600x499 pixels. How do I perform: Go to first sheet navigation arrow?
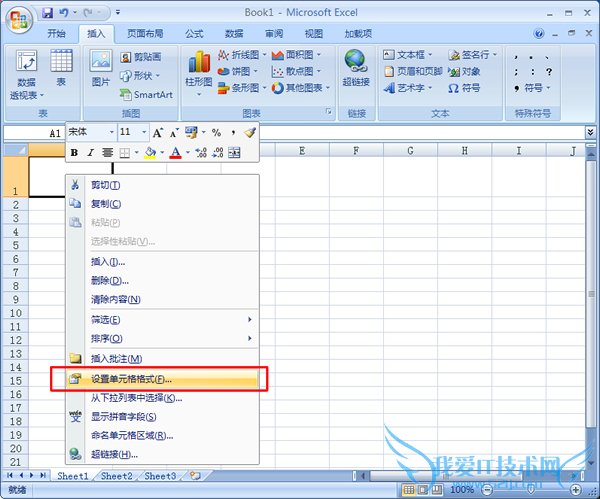(x=10, y=475)
